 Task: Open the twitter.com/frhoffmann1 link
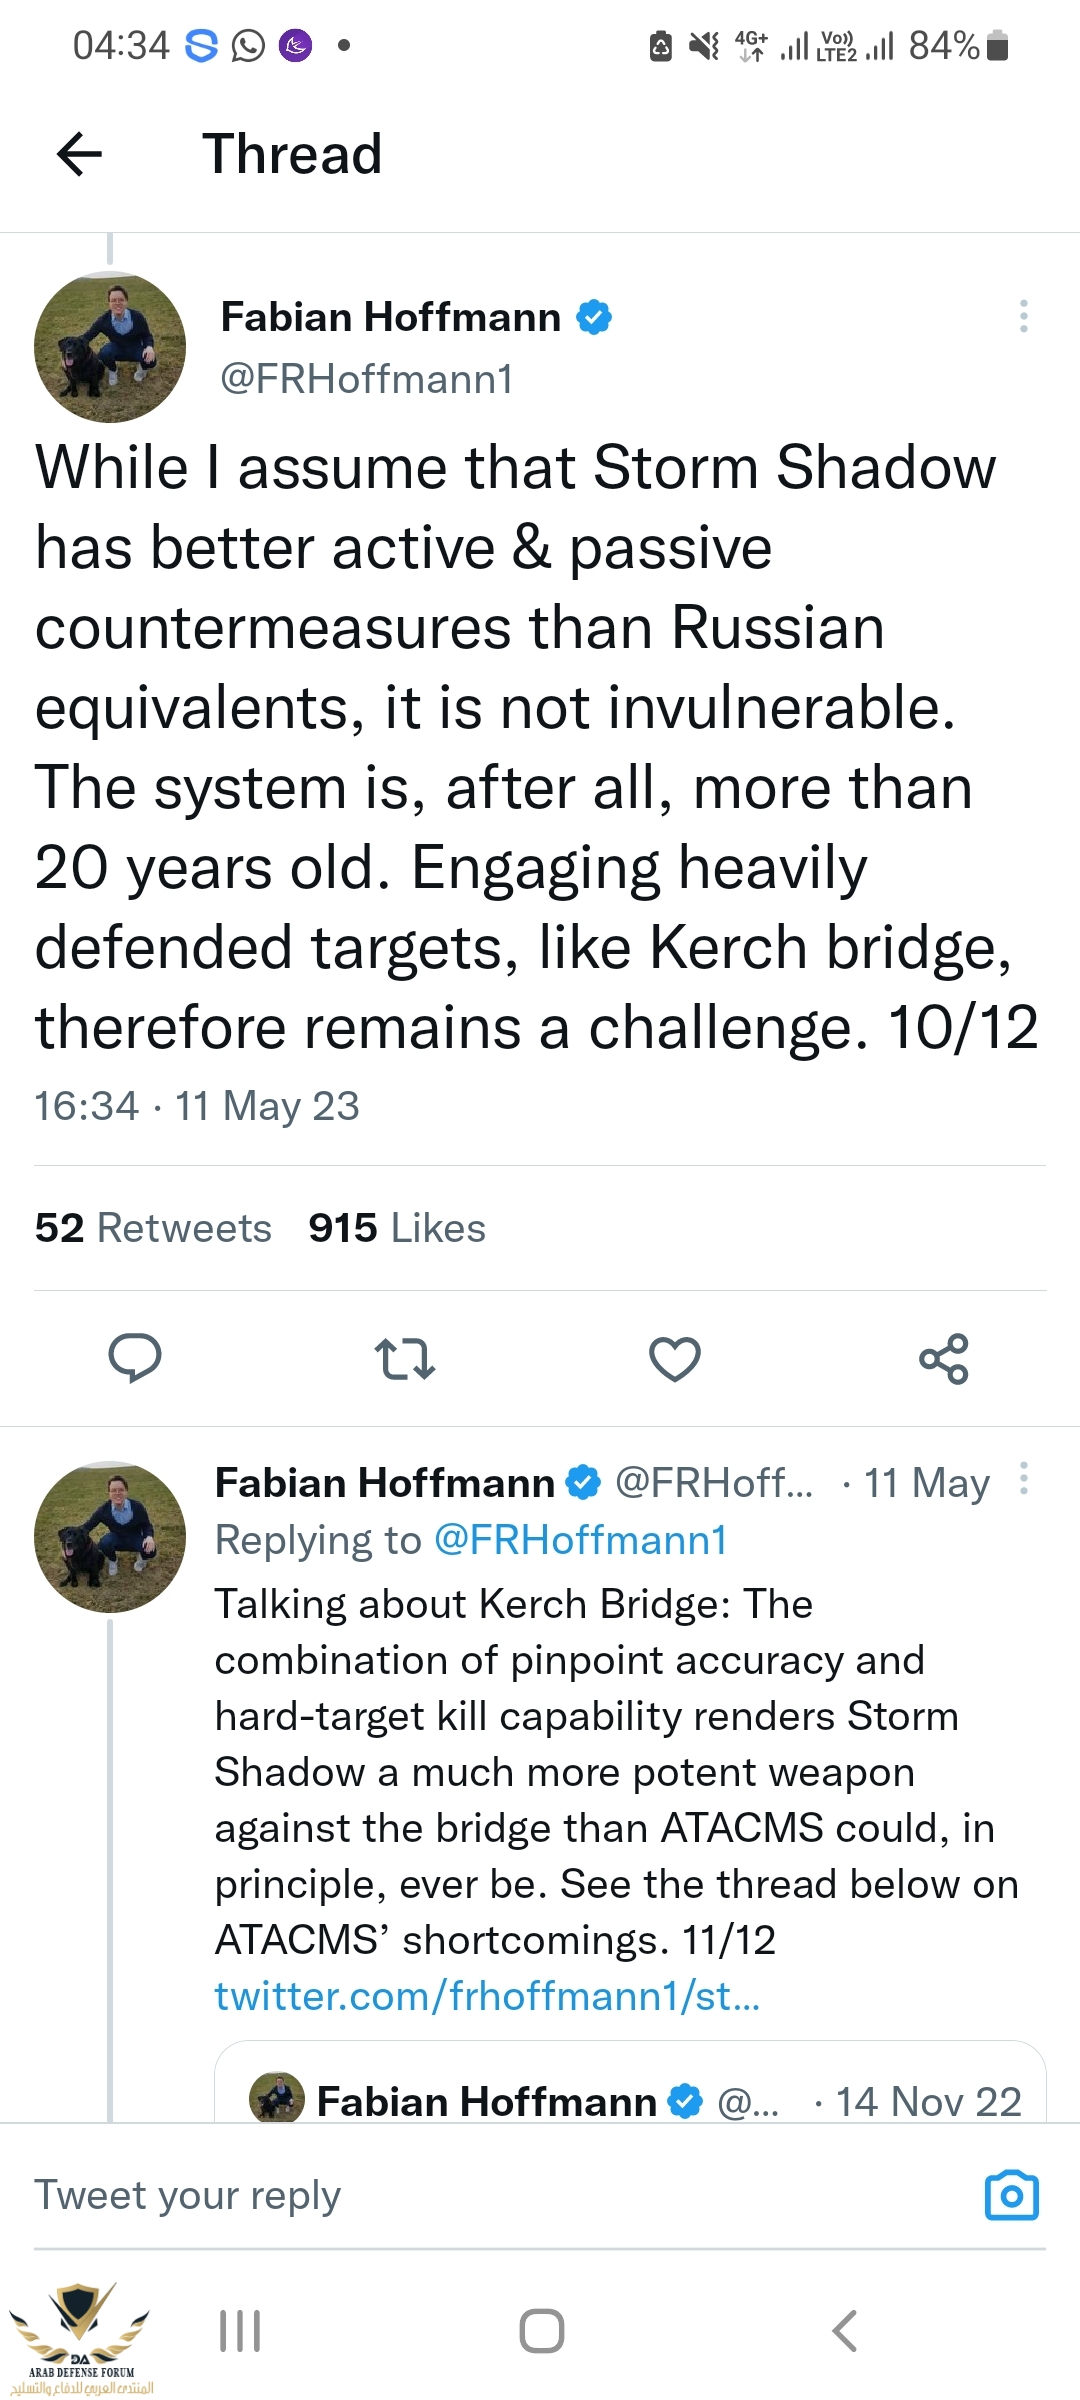[x=487, y=1996]
